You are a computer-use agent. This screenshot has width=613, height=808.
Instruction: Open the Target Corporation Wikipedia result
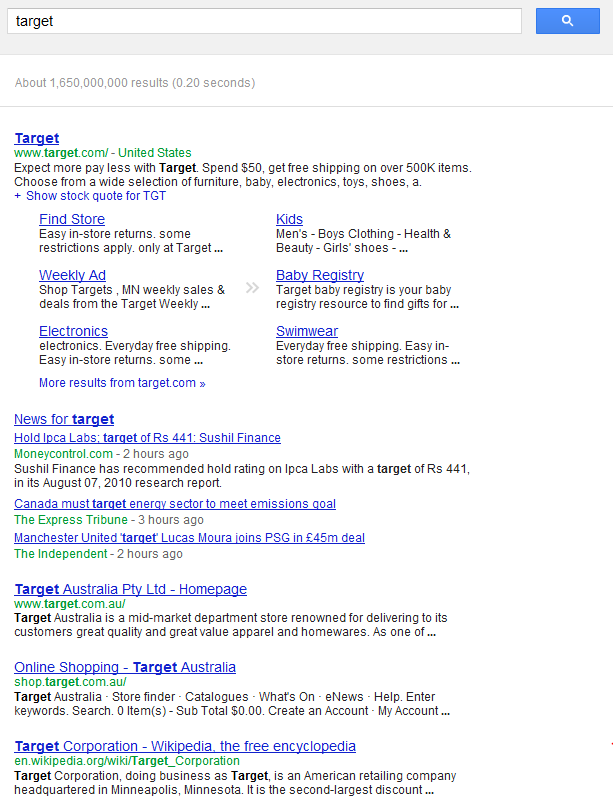tap(185, 746)
